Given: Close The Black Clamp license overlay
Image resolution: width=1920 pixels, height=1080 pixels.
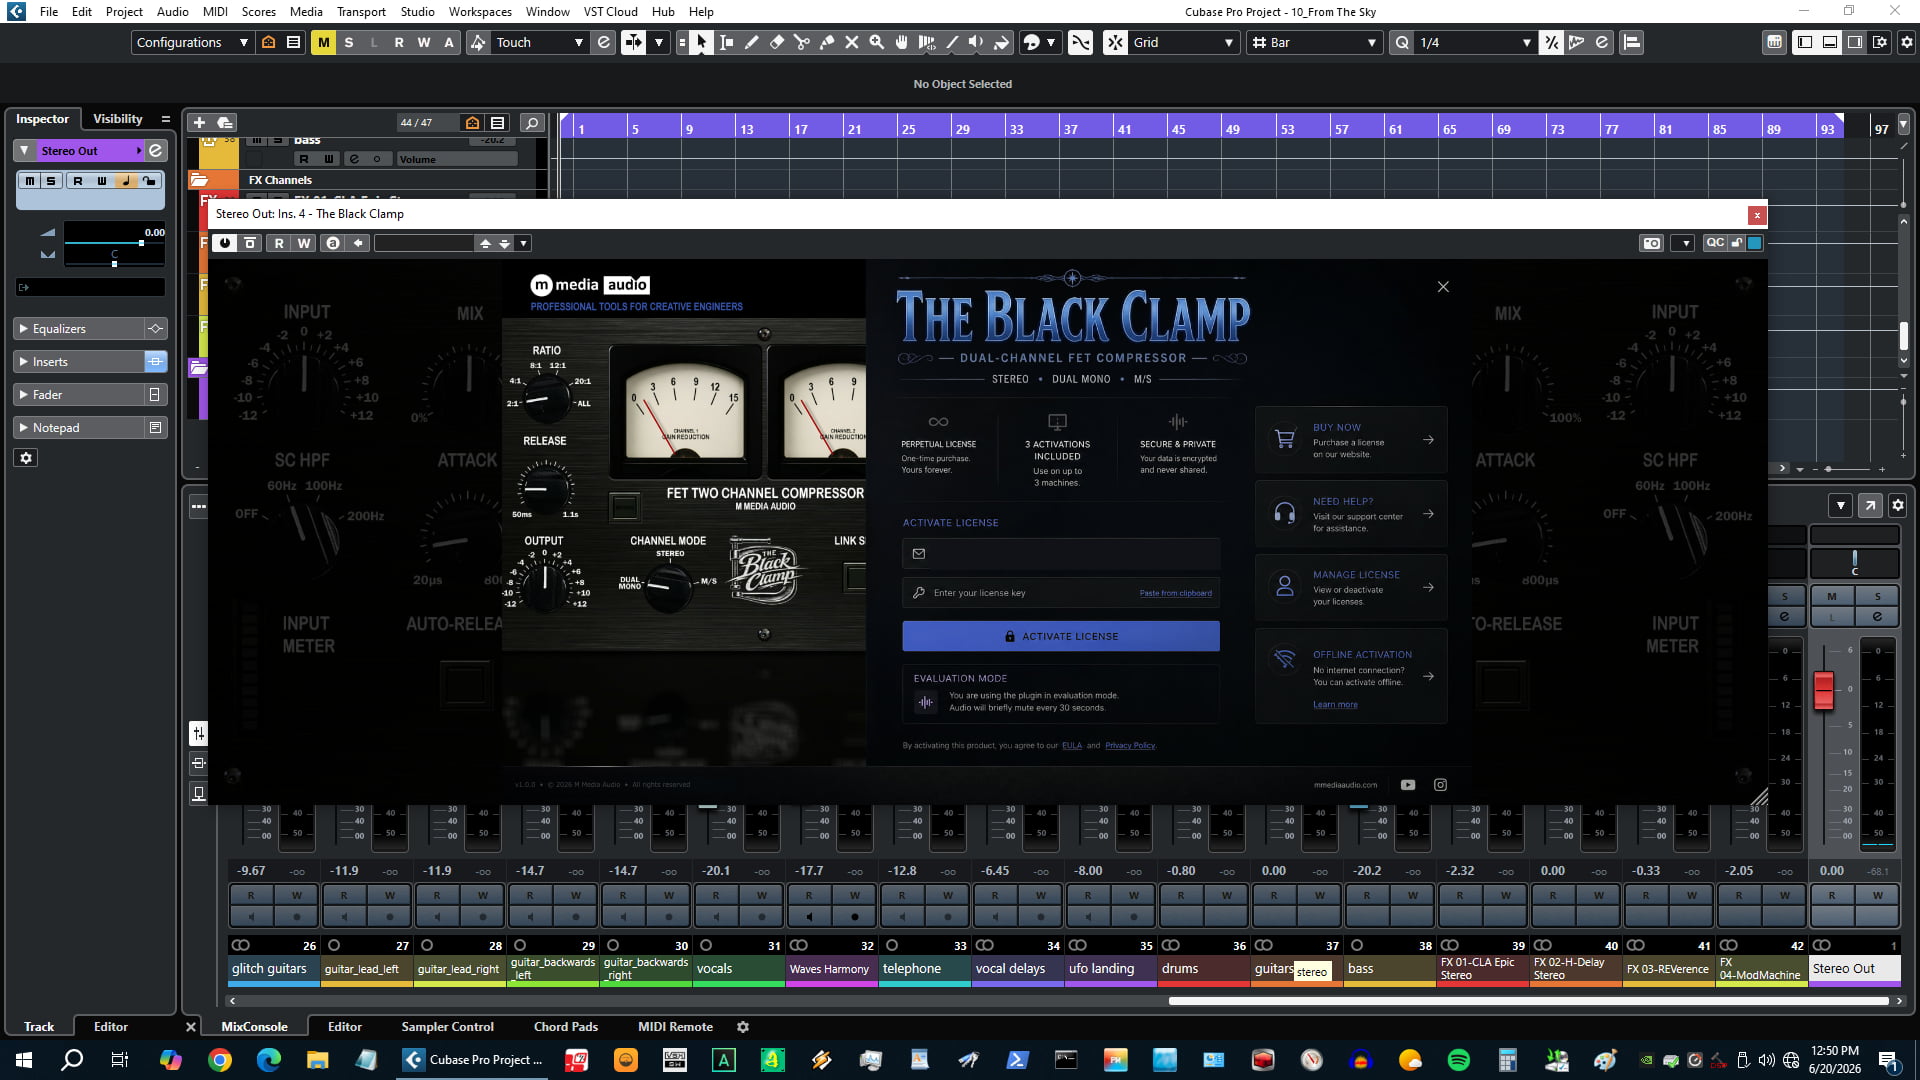Looking at the screenshot, I should pos(1443,287).
